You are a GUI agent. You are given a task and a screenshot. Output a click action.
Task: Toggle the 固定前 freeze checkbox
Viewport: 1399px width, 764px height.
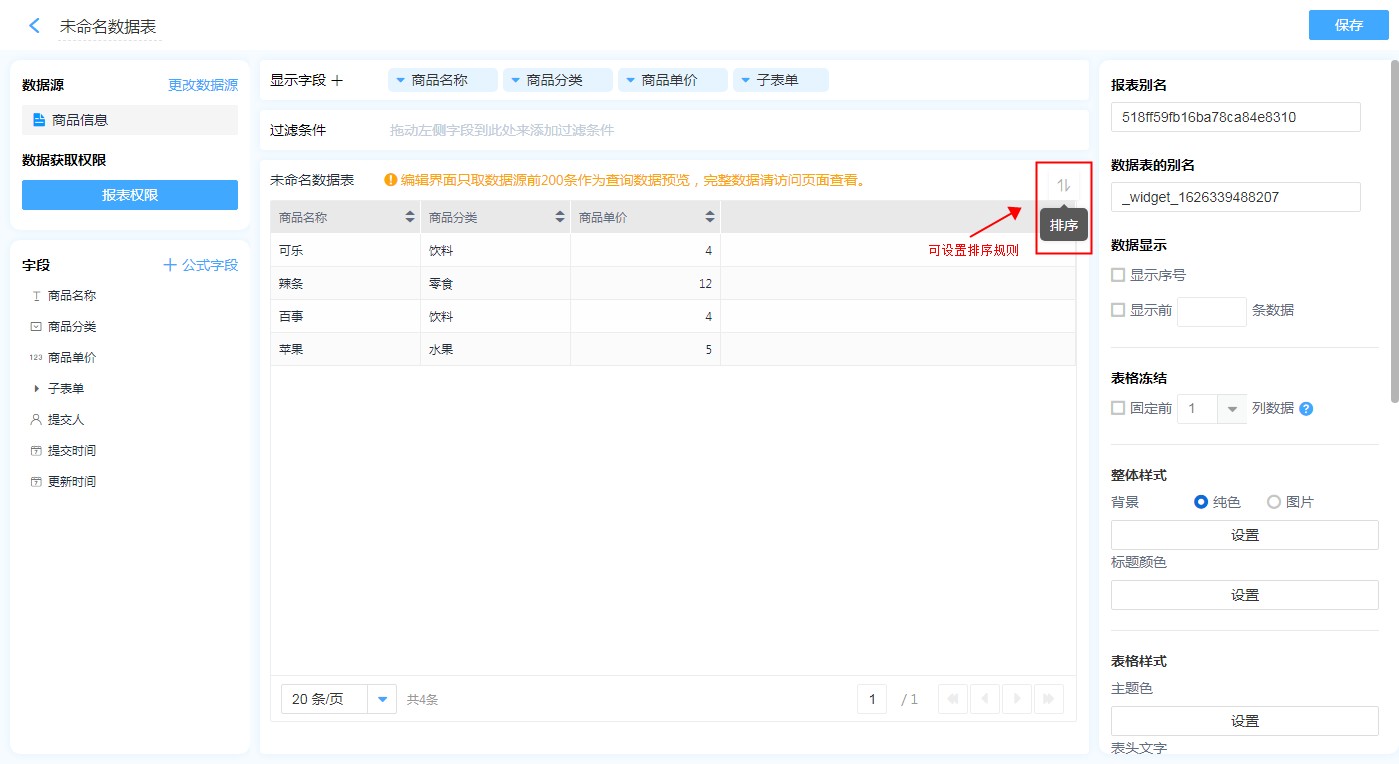click(x=1119, y=408)
